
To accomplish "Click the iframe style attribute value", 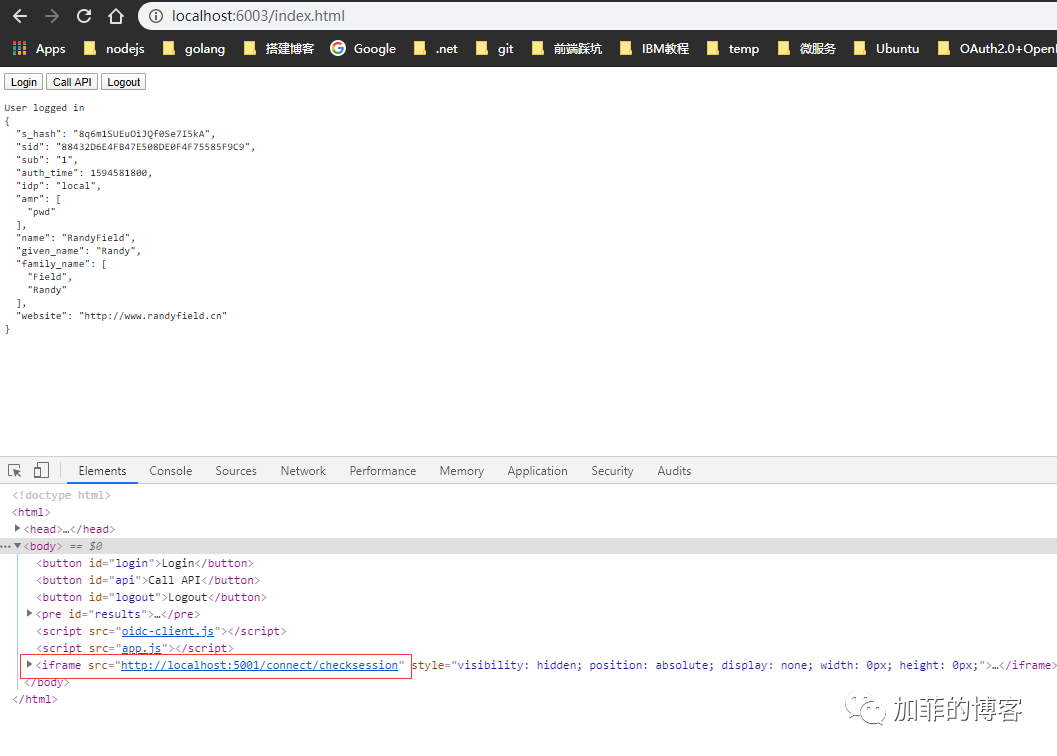I will click(x=721, y=665).
